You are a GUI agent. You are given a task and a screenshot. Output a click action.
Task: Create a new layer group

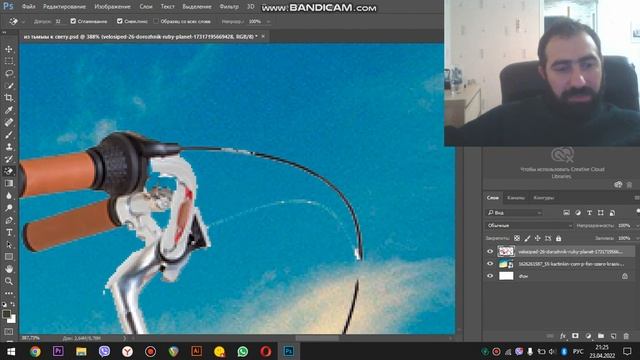tap(601, 336)
